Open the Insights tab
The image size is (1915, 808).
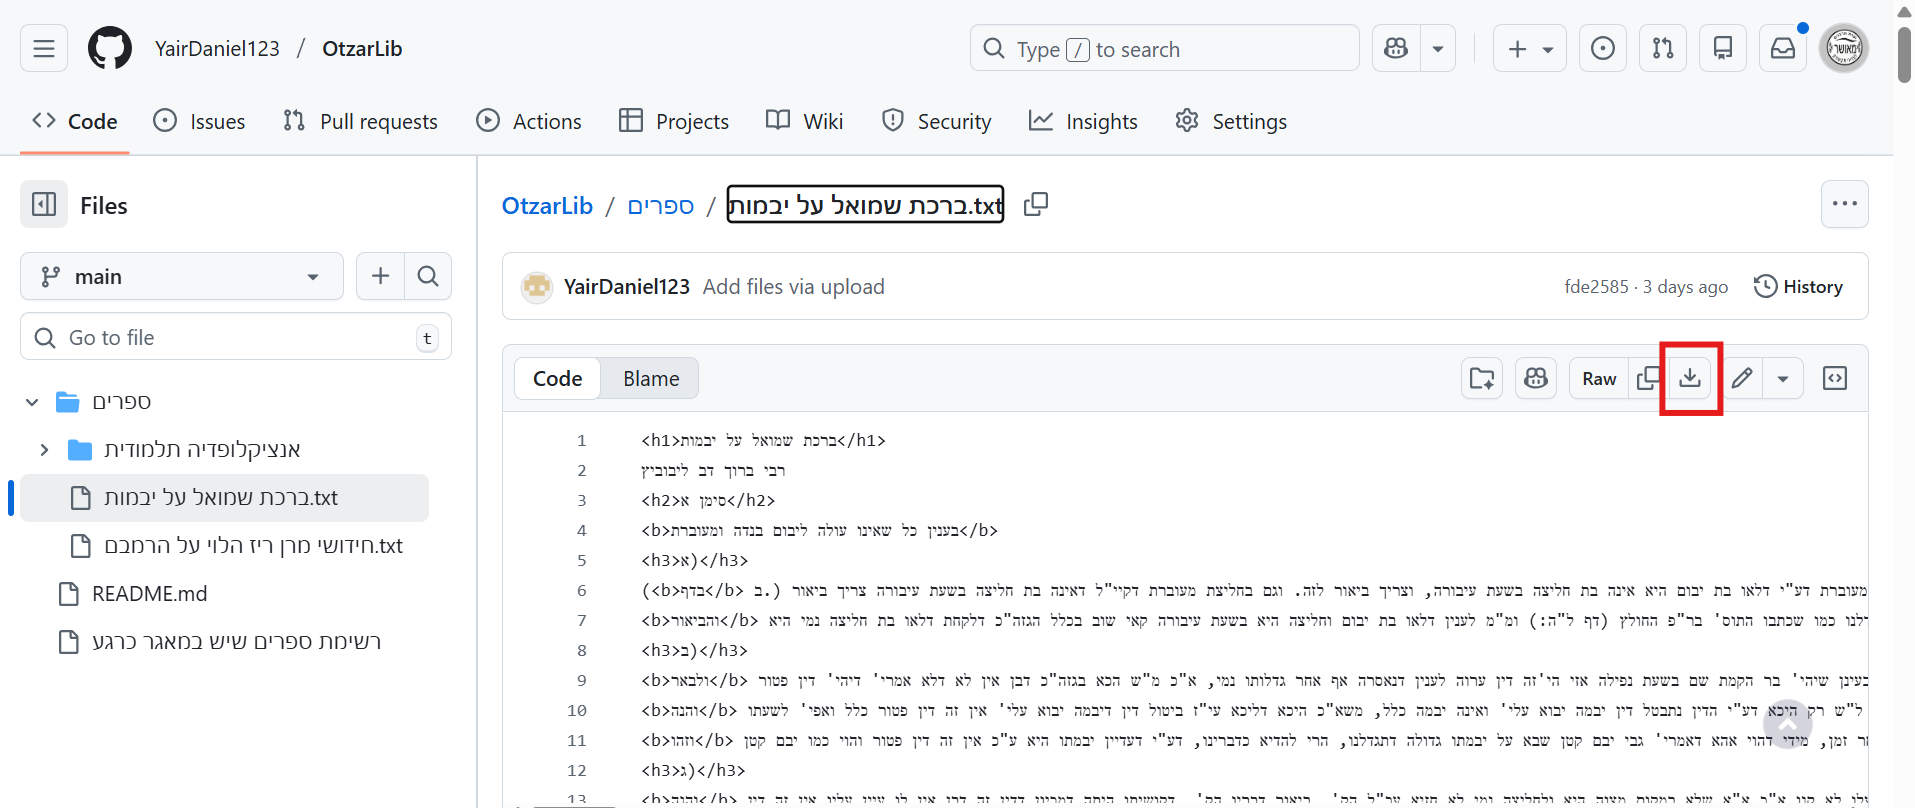(x=1083, y=121)
